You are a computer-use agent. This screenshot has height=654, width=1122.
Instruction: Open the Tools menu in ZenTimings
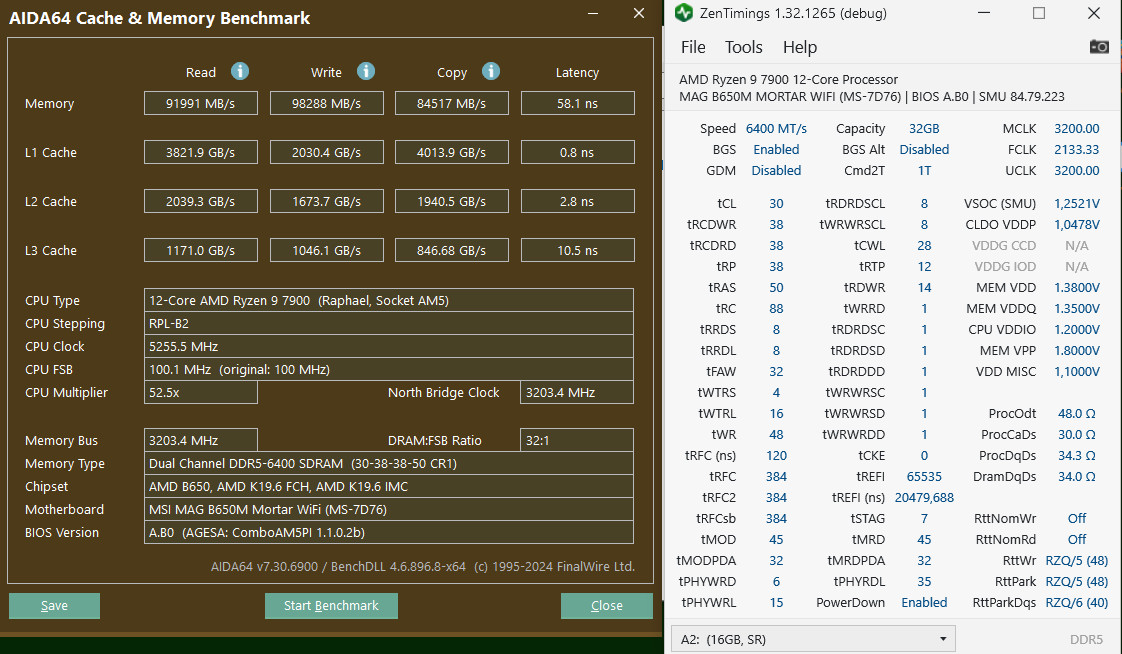click(x=743, y=47)
